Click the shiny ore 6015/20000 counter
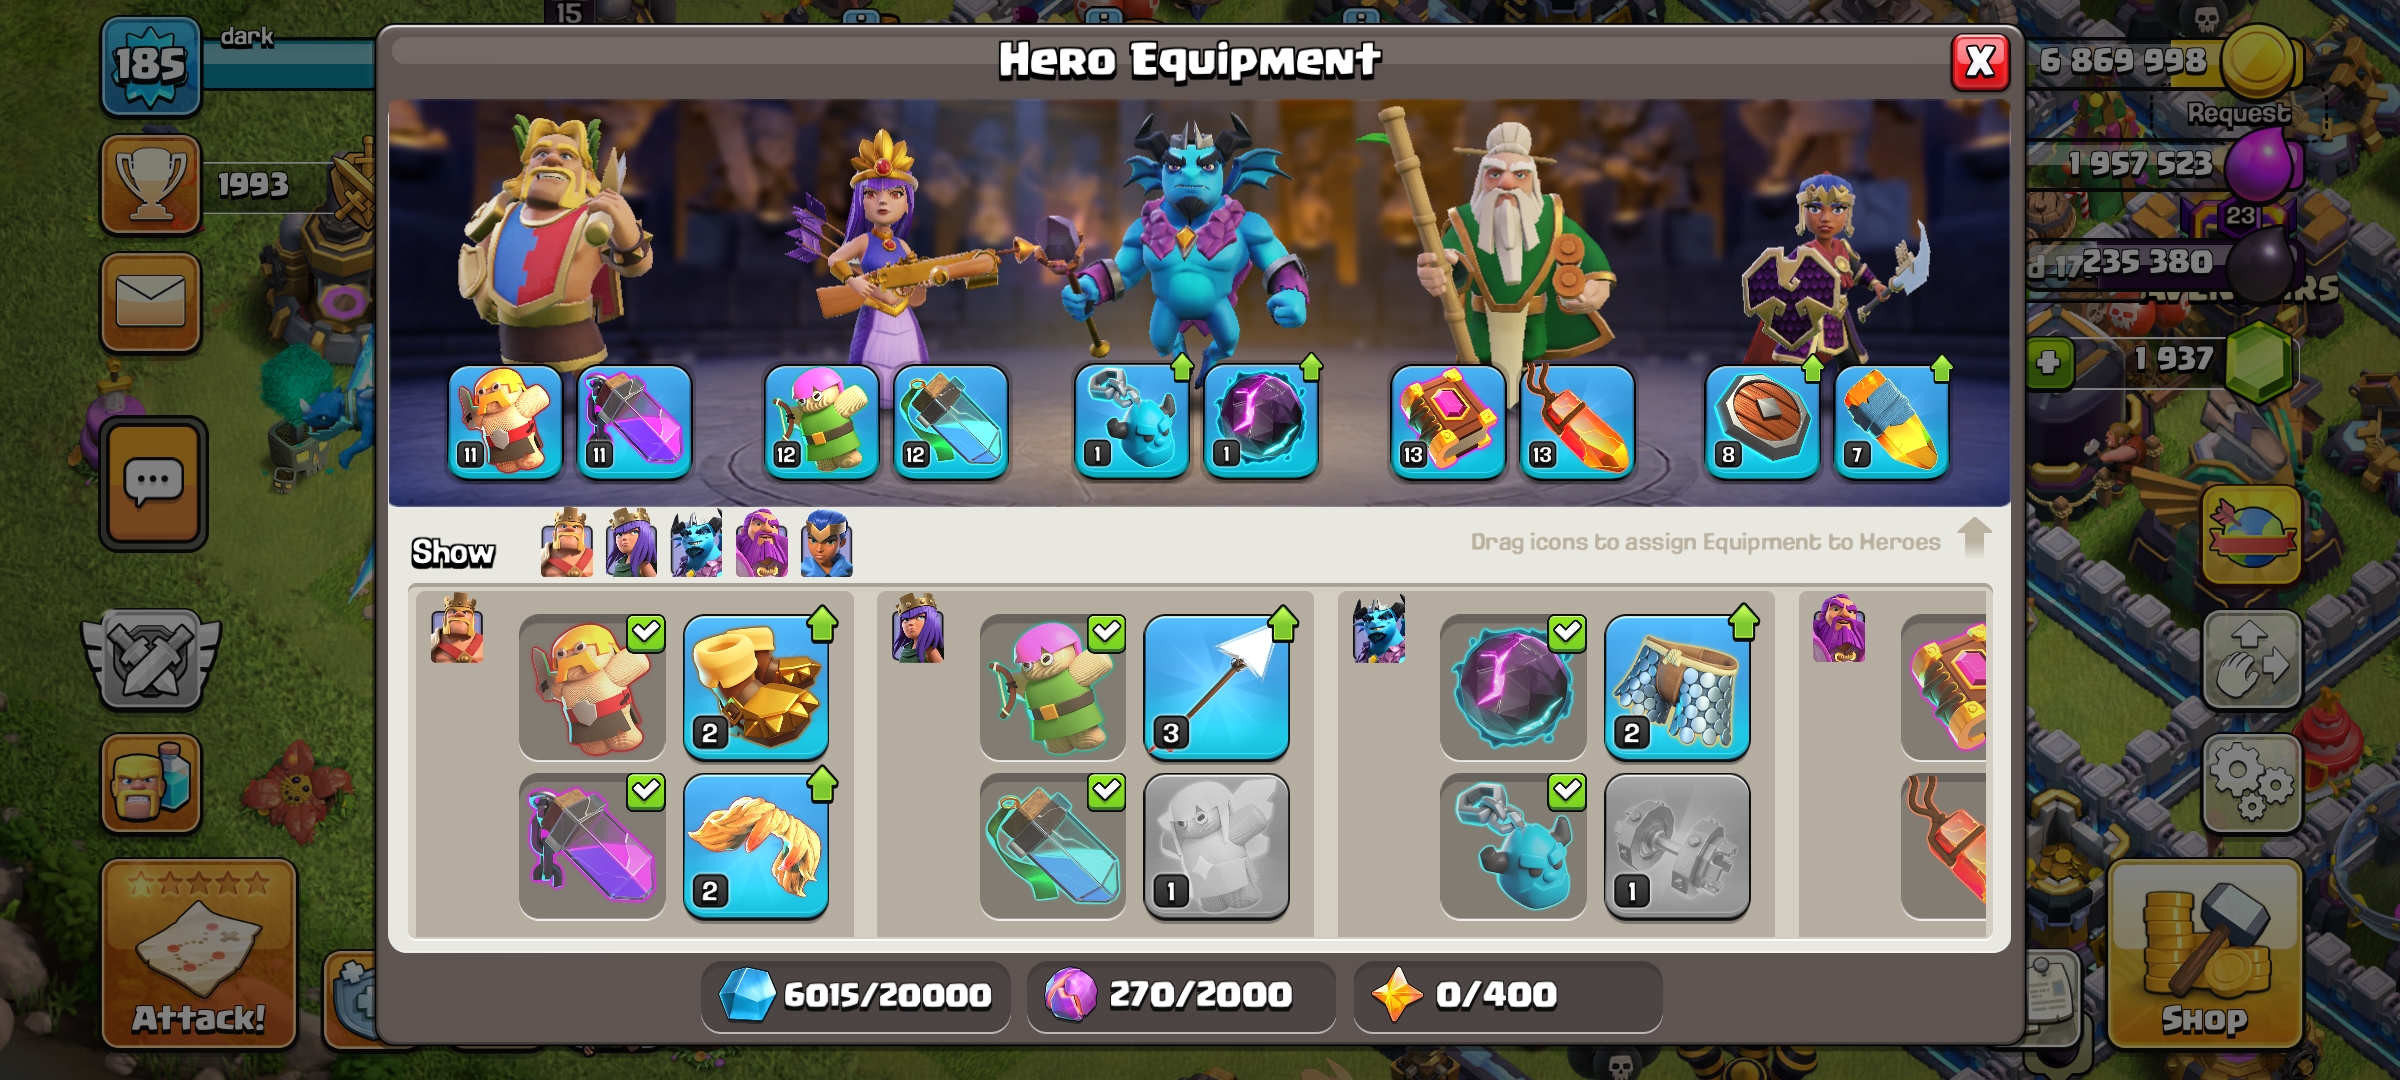This screenshot has width=2400, height=1080. pos(855,995)
